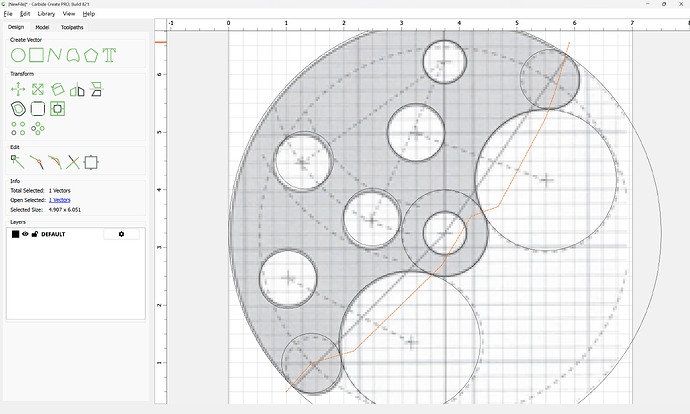This screenshot has height=414, width=690.
Task: Click the 'Total Selected: 1 Vectors' text
Action: tap(40, 191)
